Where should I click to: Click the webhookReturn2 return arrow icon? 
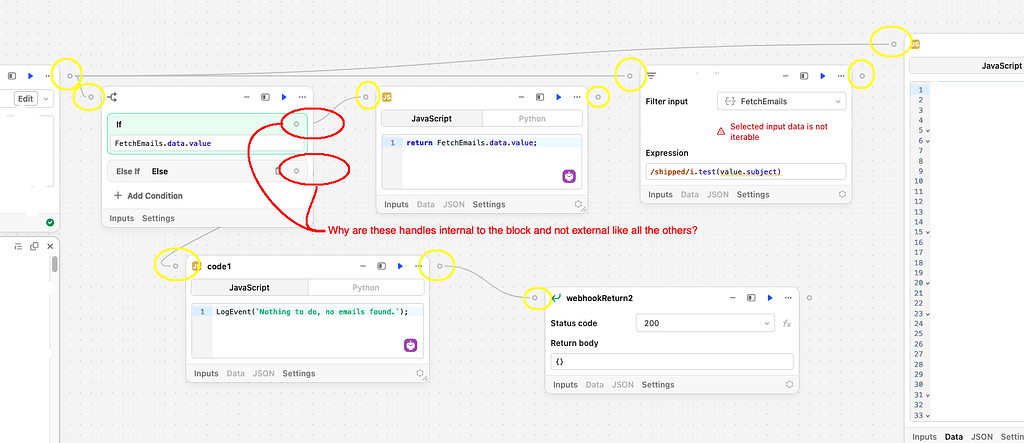click(x=556, y=297)
